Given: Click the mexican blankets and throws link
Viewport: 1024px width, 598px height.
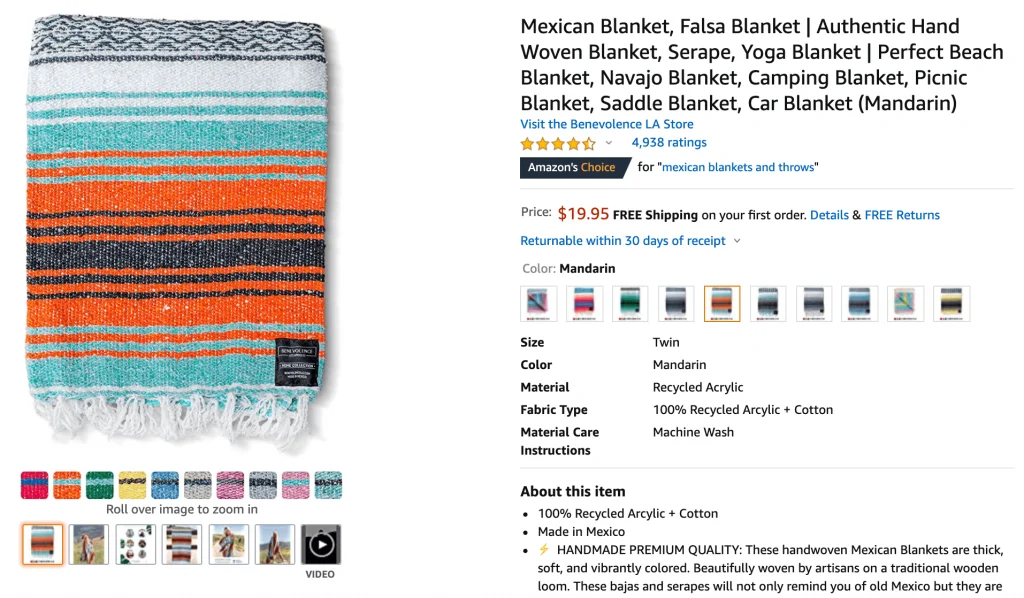Looking at the screenshot, I should pyautogui.click(x=738, y=167).
